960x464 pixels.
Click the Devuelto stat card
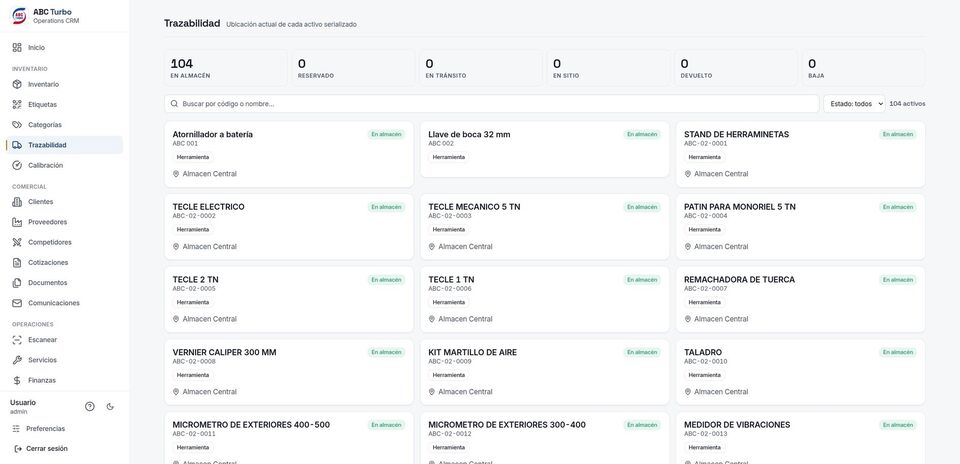737,68
